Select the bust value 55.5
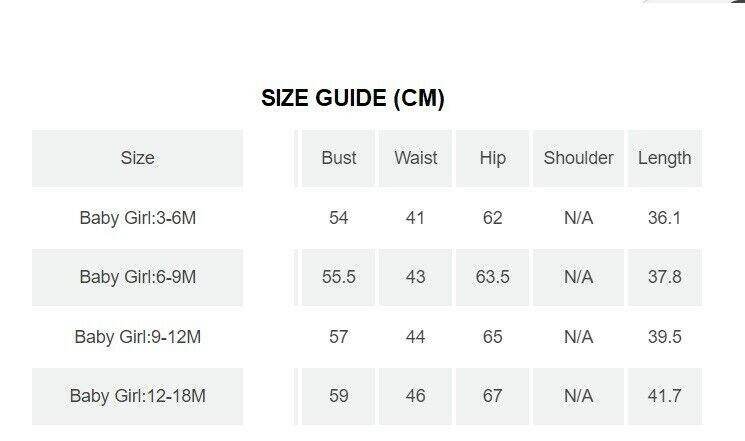745x441 pixels. [x=339, y=277]
